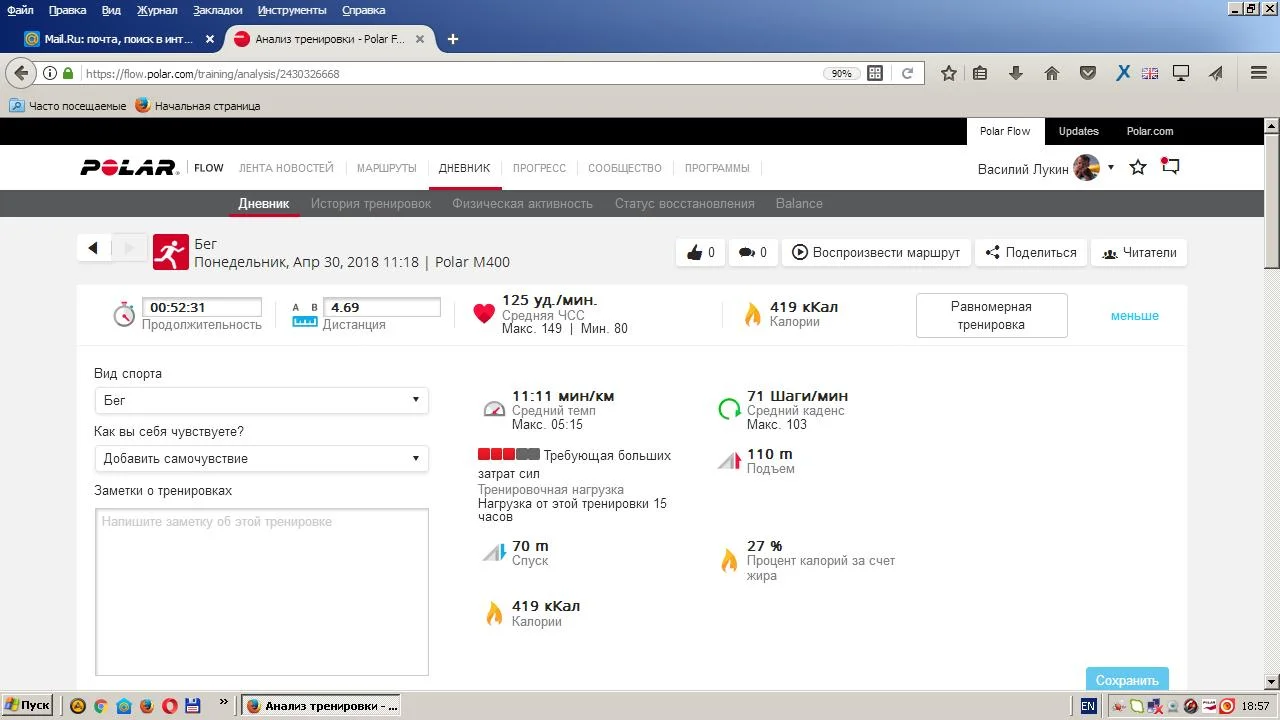Open the Справка menu

click(x=363, y=10)
